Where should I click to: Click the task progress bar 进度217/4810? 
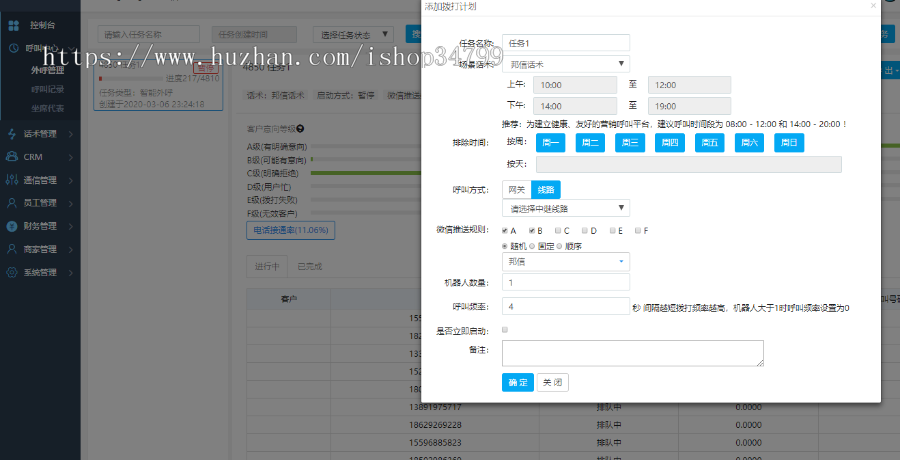coord(132,78)
